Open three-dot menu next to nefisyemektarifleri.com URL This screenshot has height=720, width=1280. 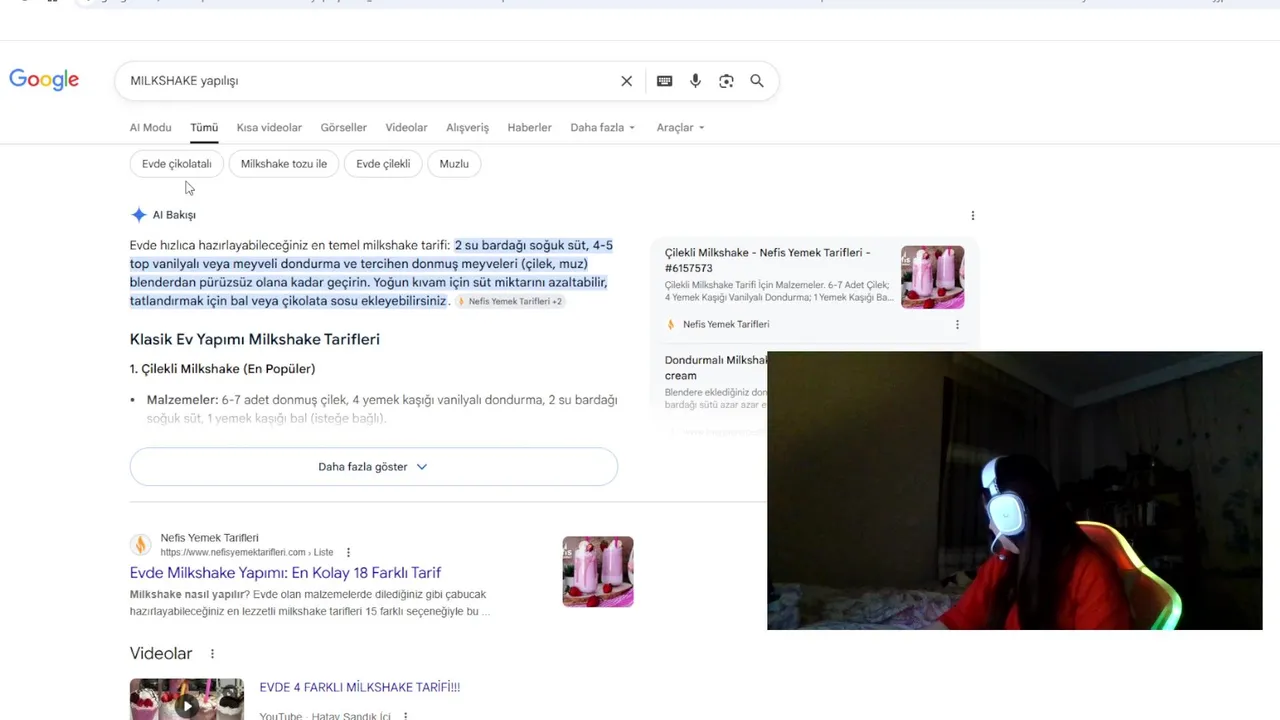(x=348, y=552)
